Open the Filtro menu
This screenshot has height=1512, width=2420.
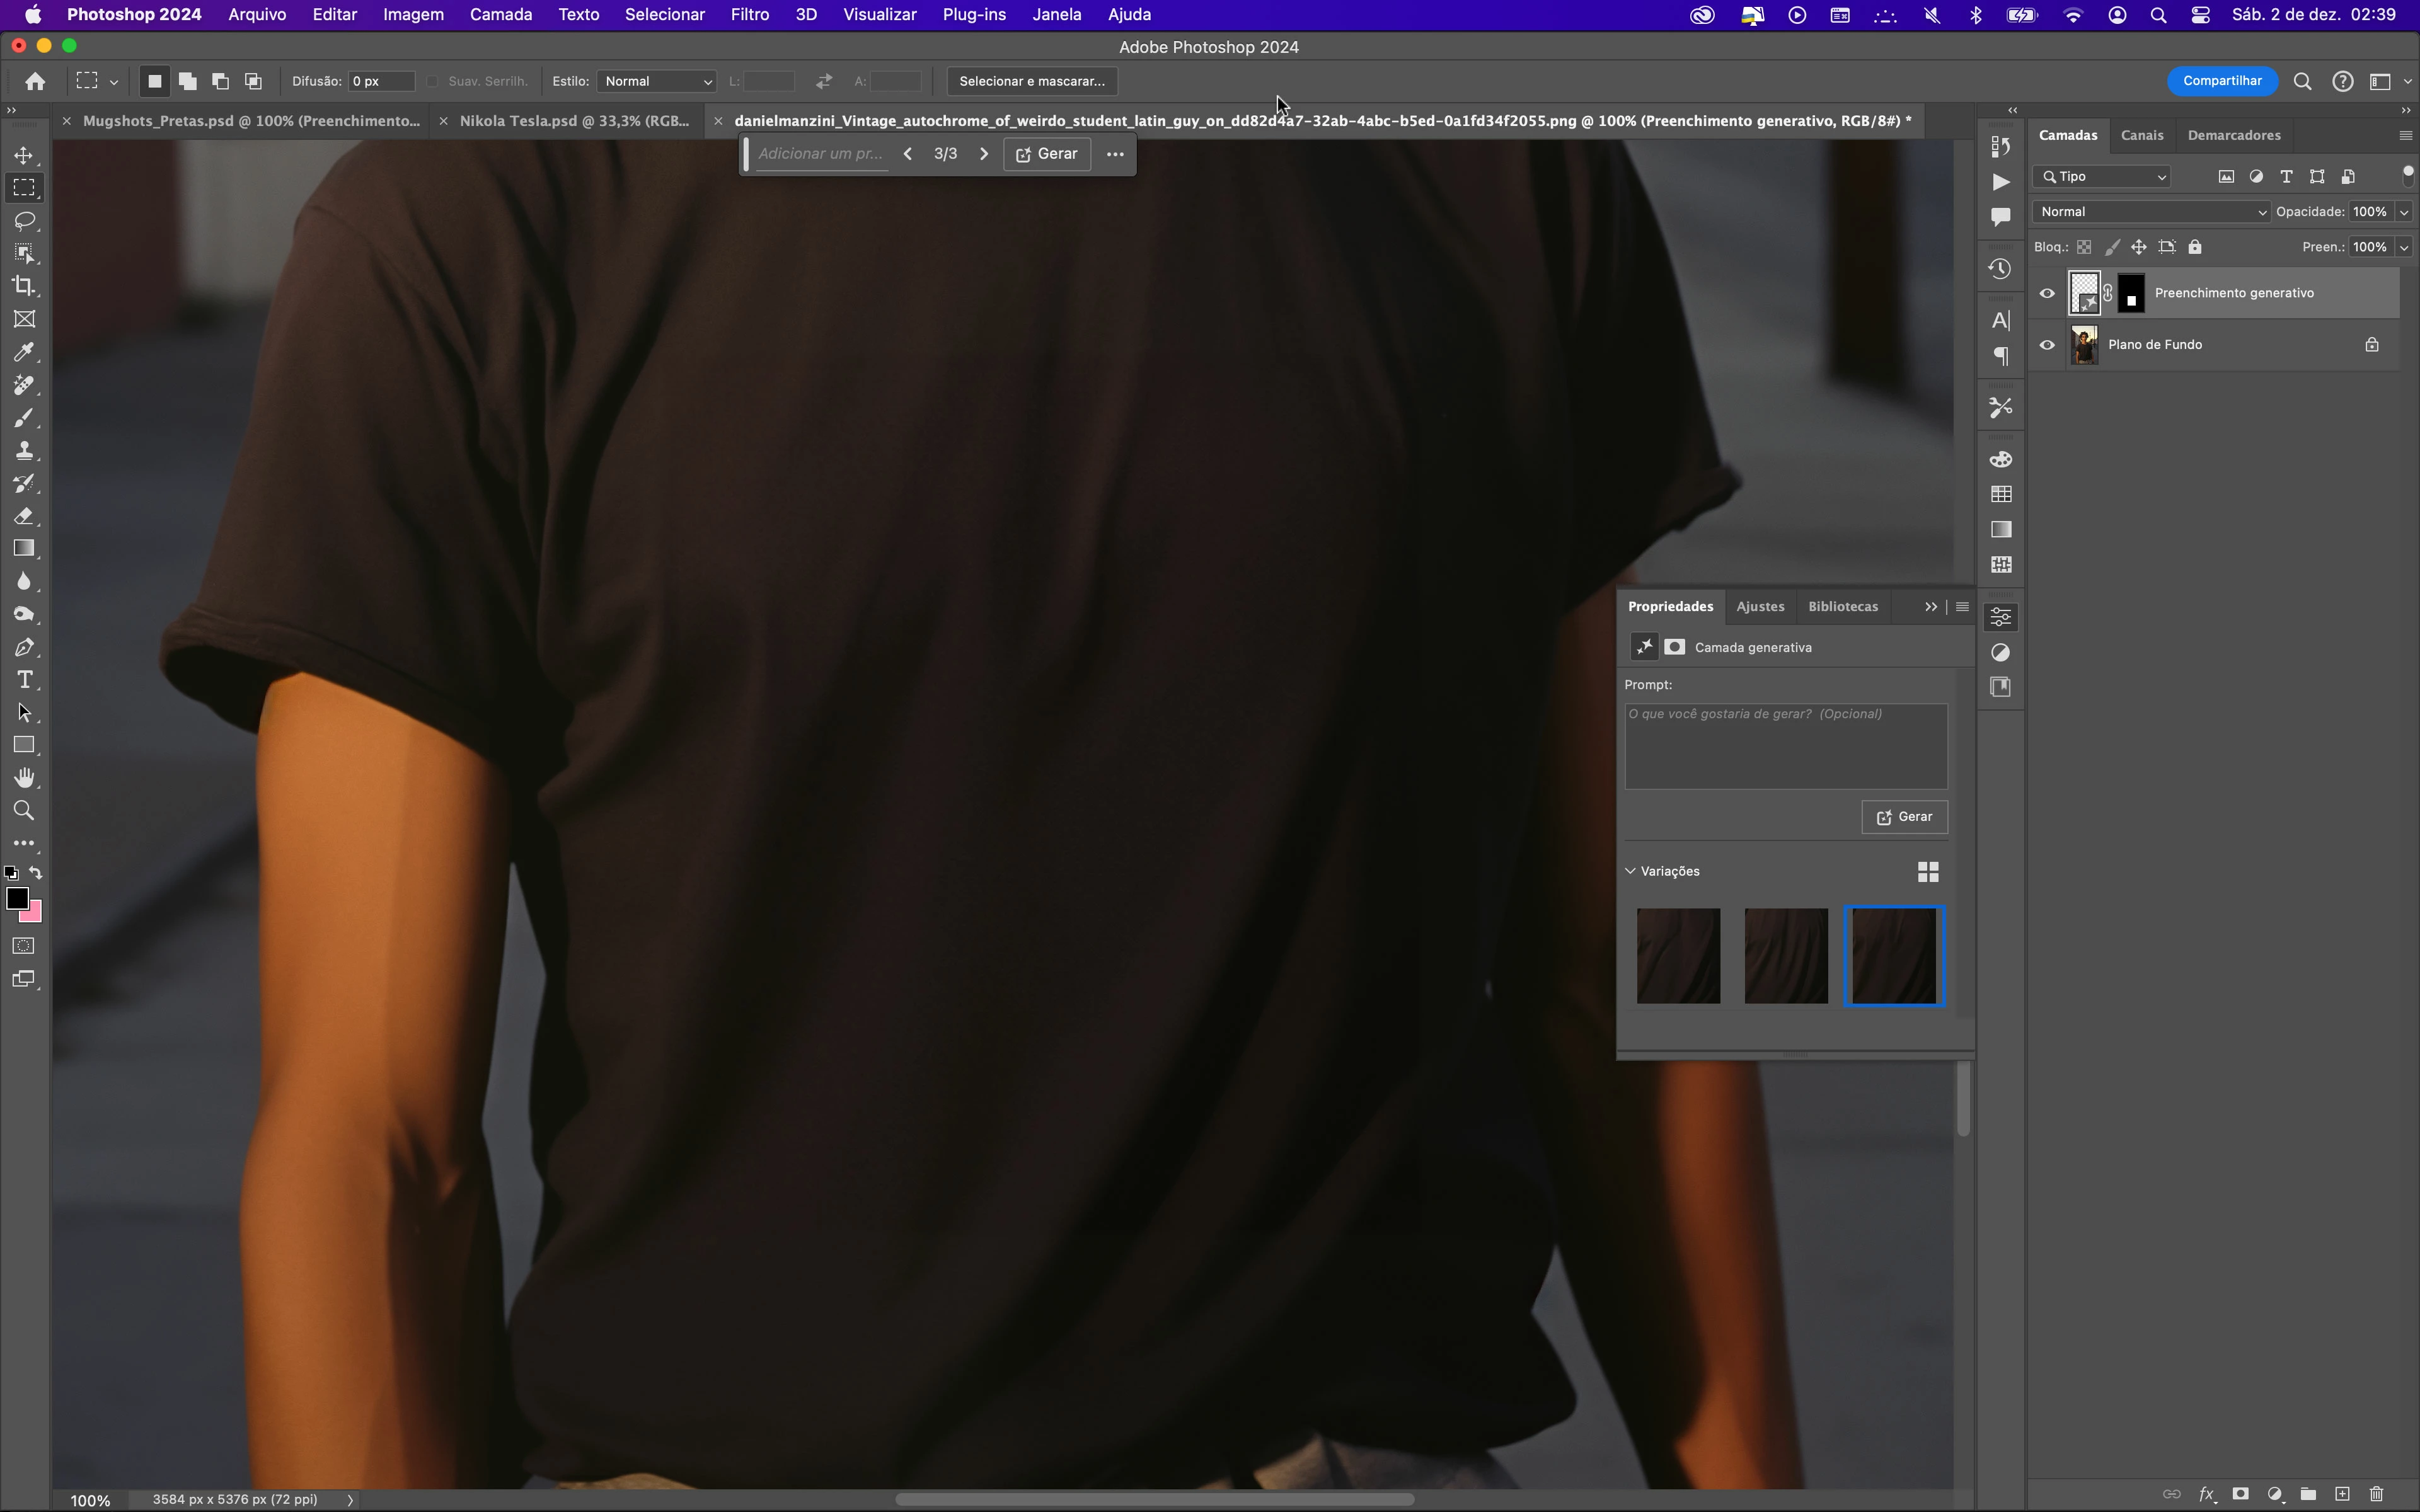[749, 15]
